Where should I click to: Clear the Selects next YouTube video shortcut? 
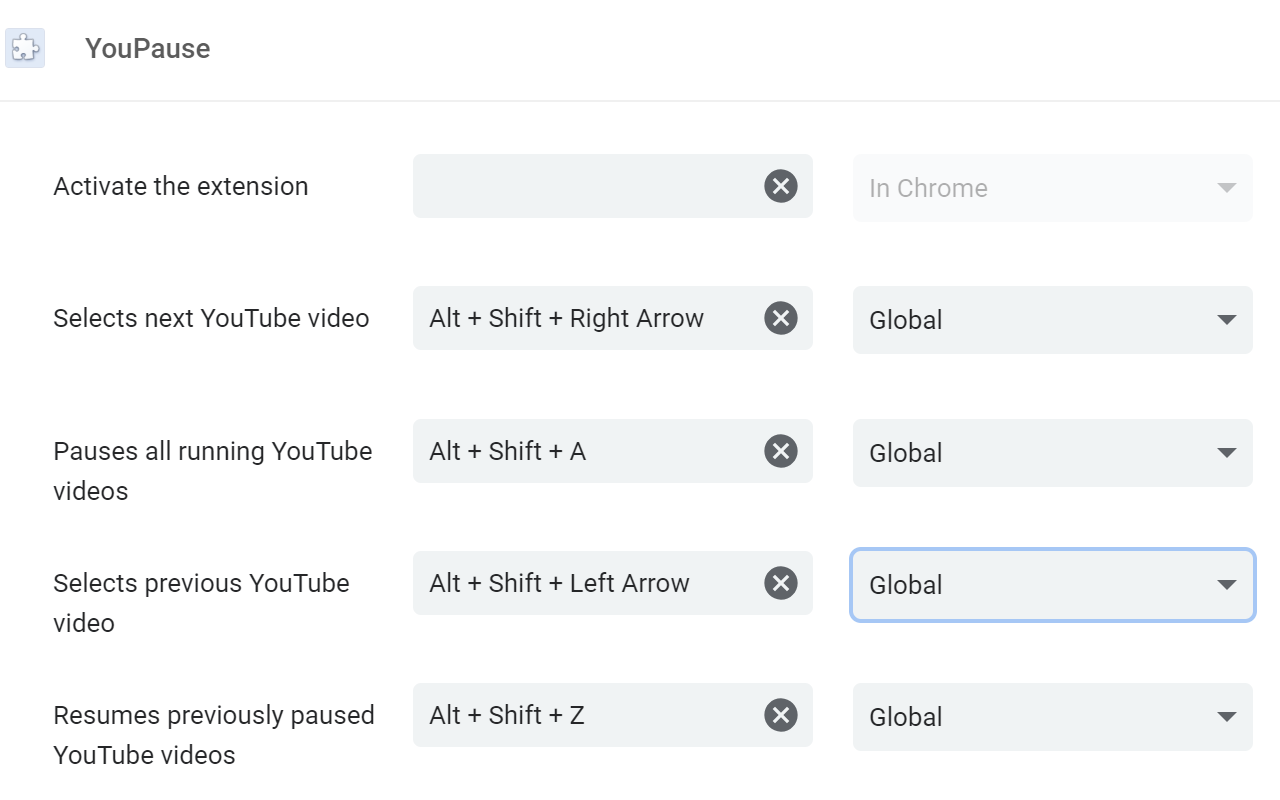point(780,318)
